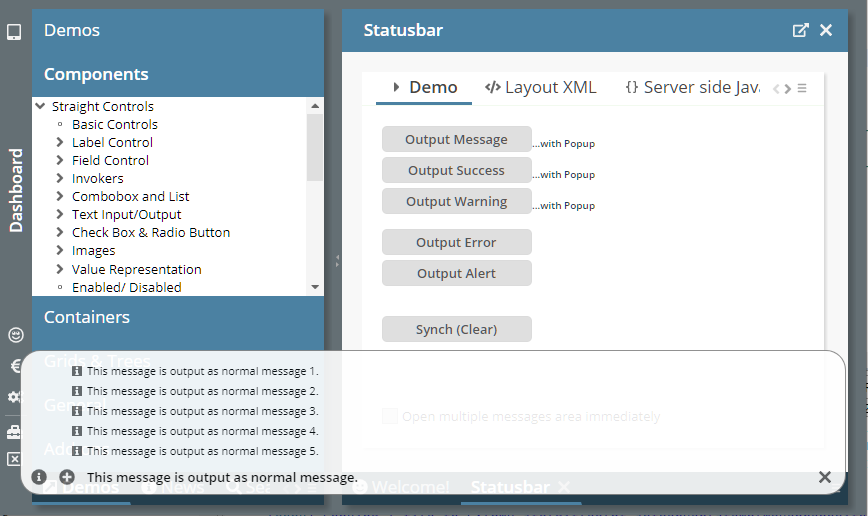
Task: Collapse the Straight Controls tree node
Action: point(40,106)
